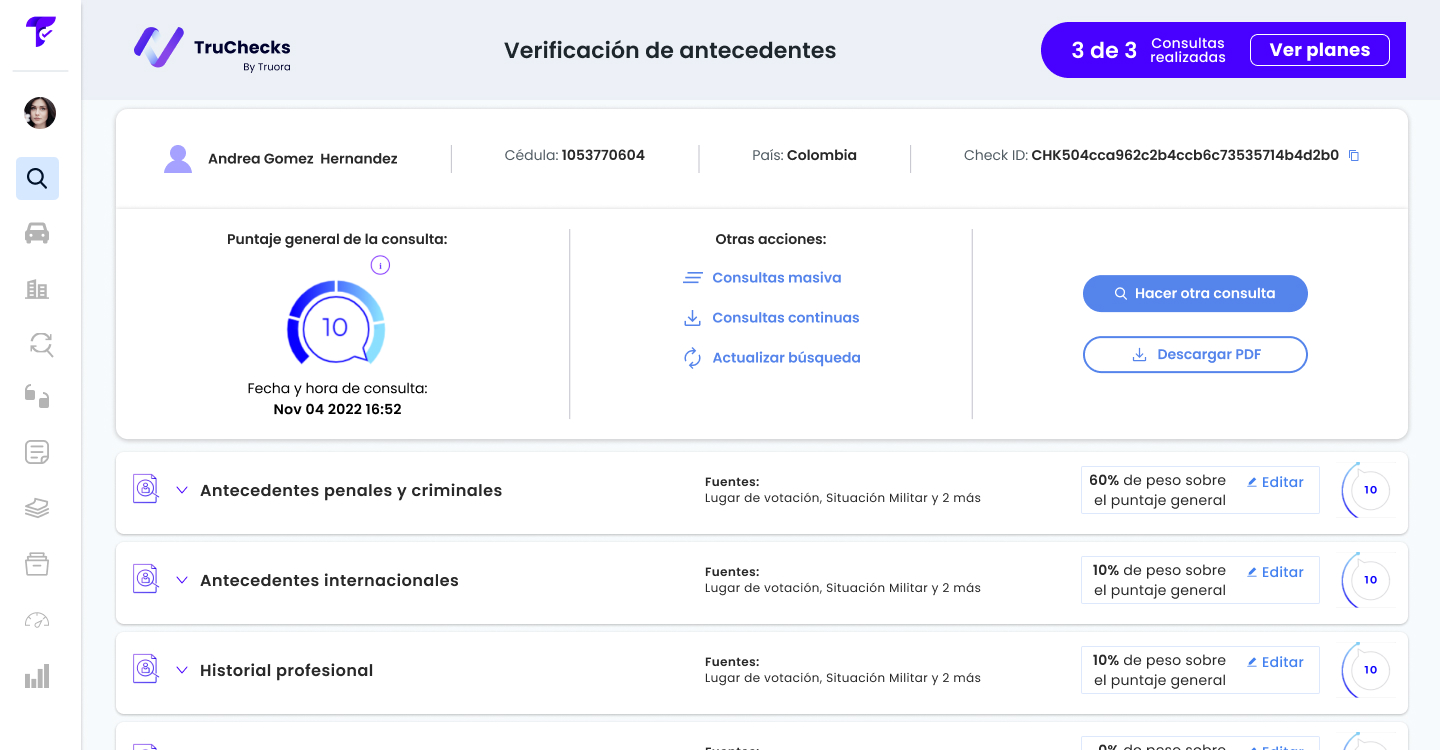Open the padlock sidebar icon
The height and width of the screenshot is (750, 1440).
click(x=37, y=397)
